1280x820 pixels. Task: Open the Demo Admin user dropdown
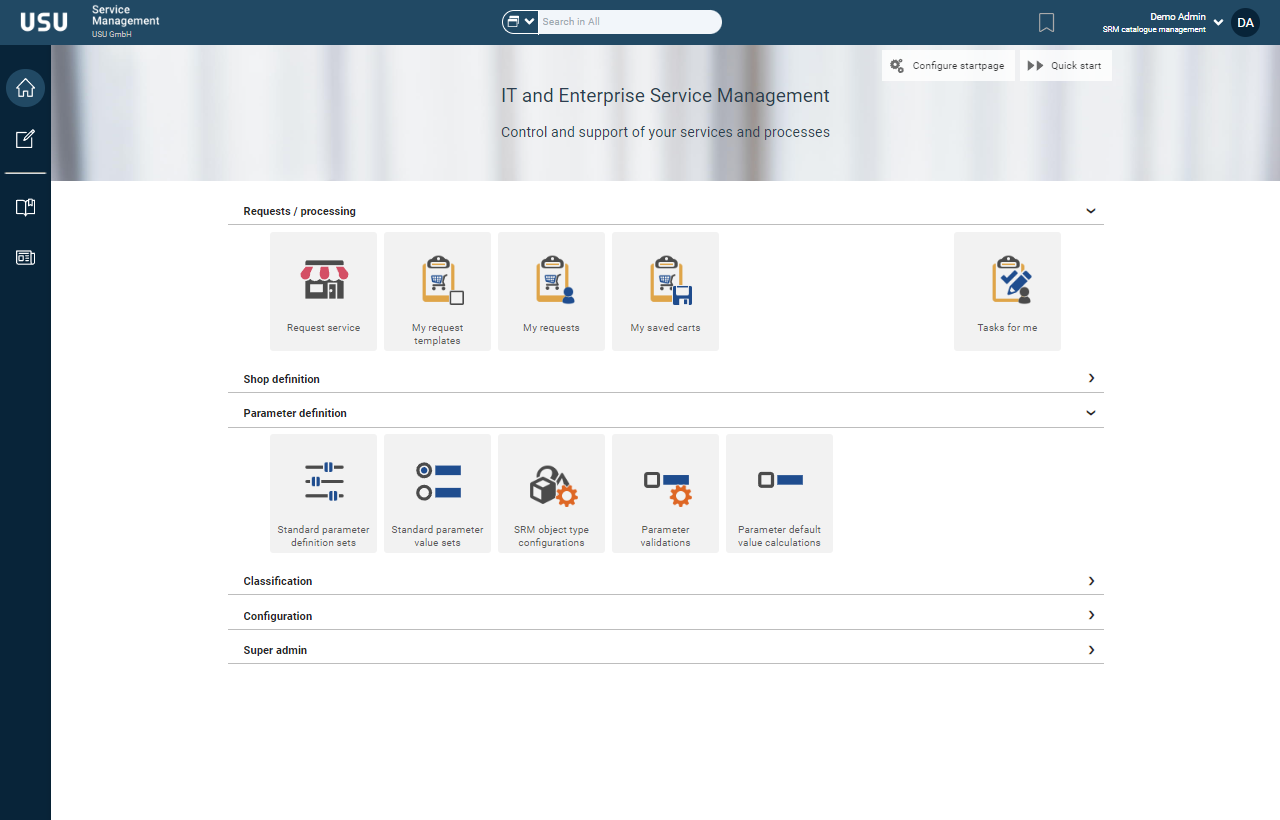(1218, 22)
